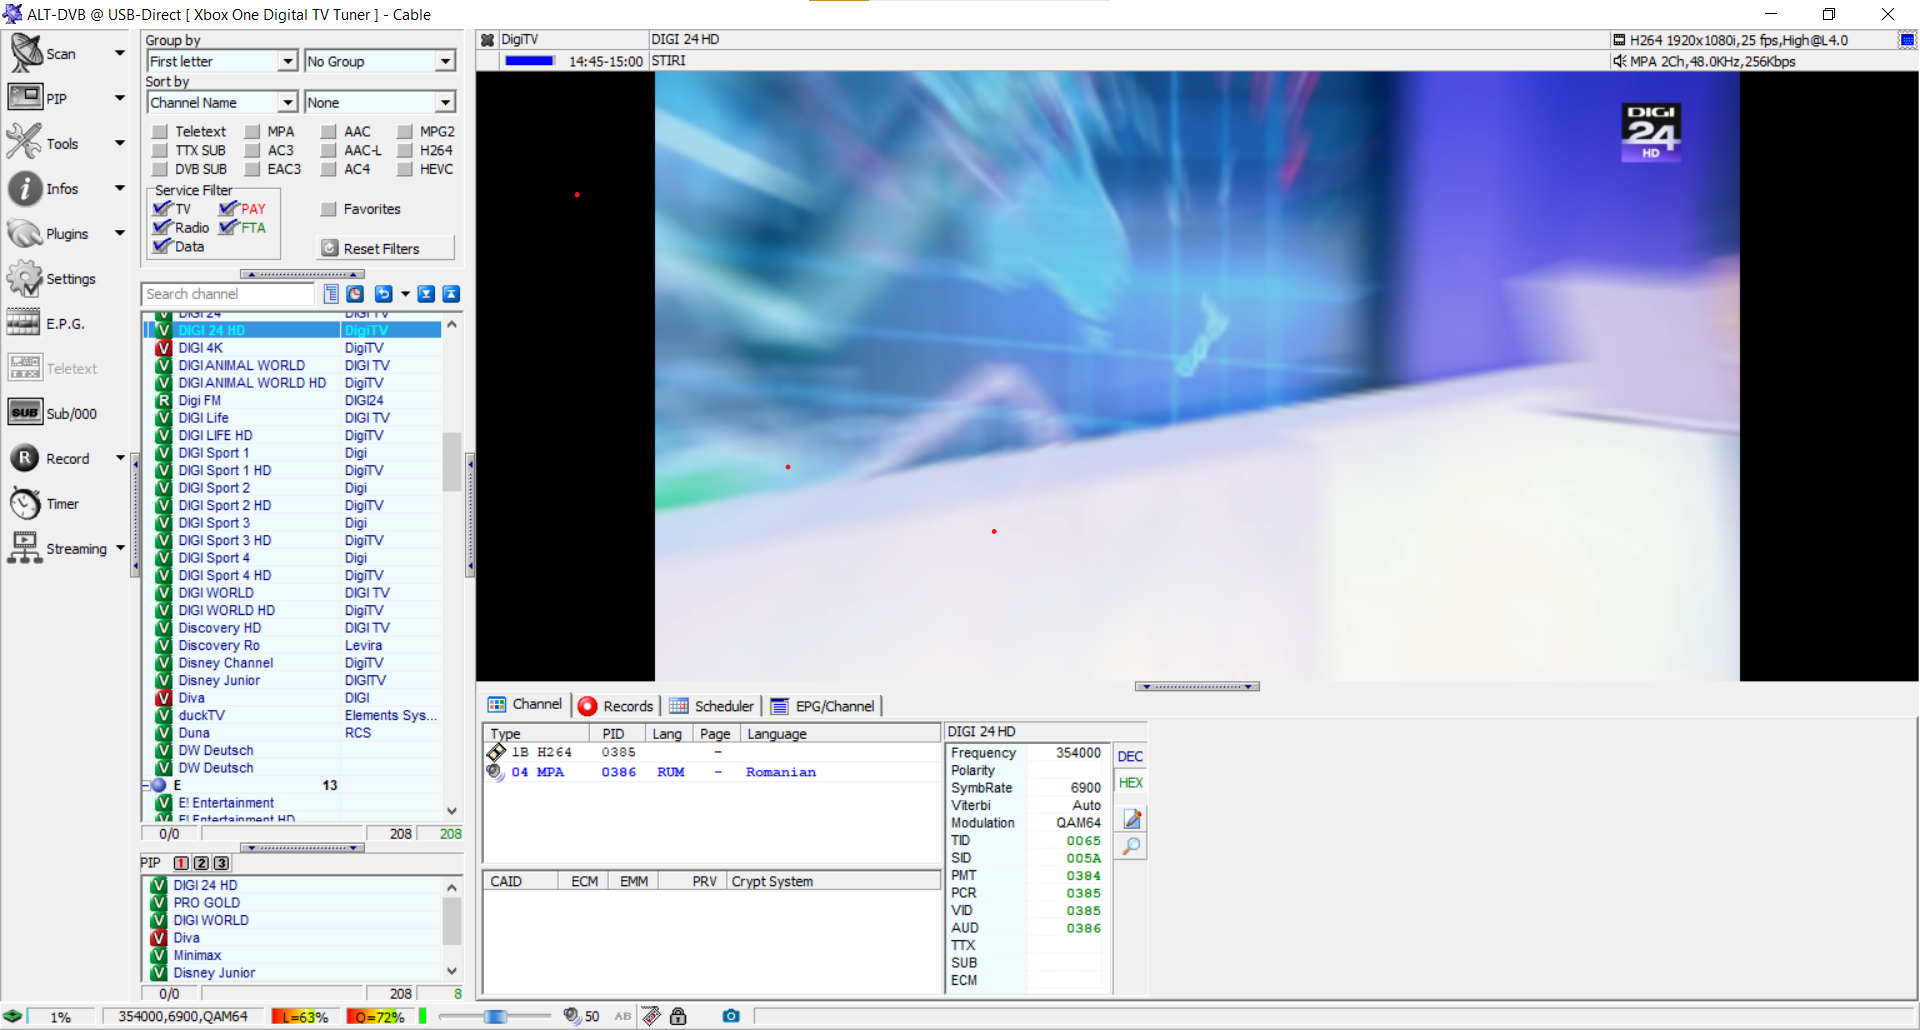Collapse the E channel group
The width and height of the screenshot is (1920, 1030).
(x=145, y=785)
